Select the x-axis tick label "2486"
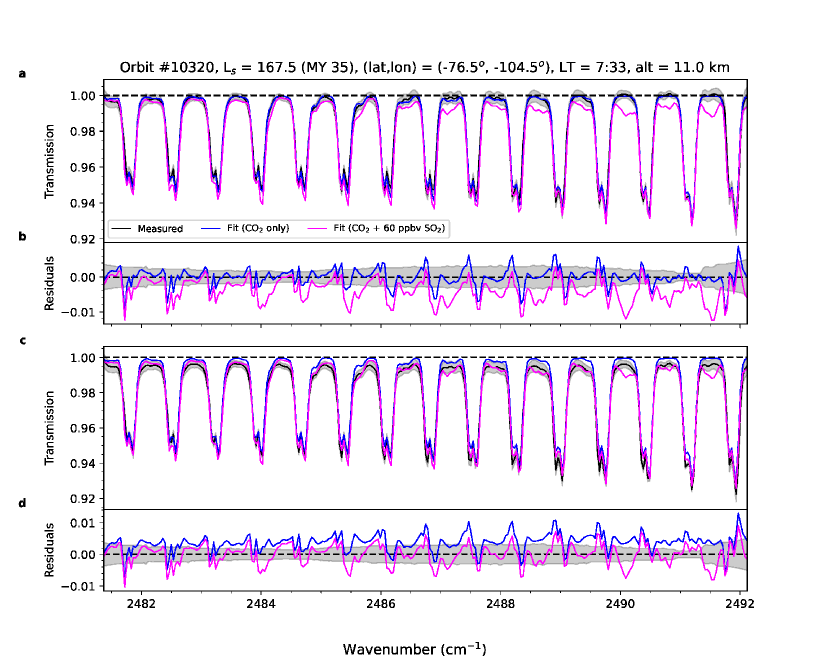This screenshot has width=830, height=664. pos(381,604)
